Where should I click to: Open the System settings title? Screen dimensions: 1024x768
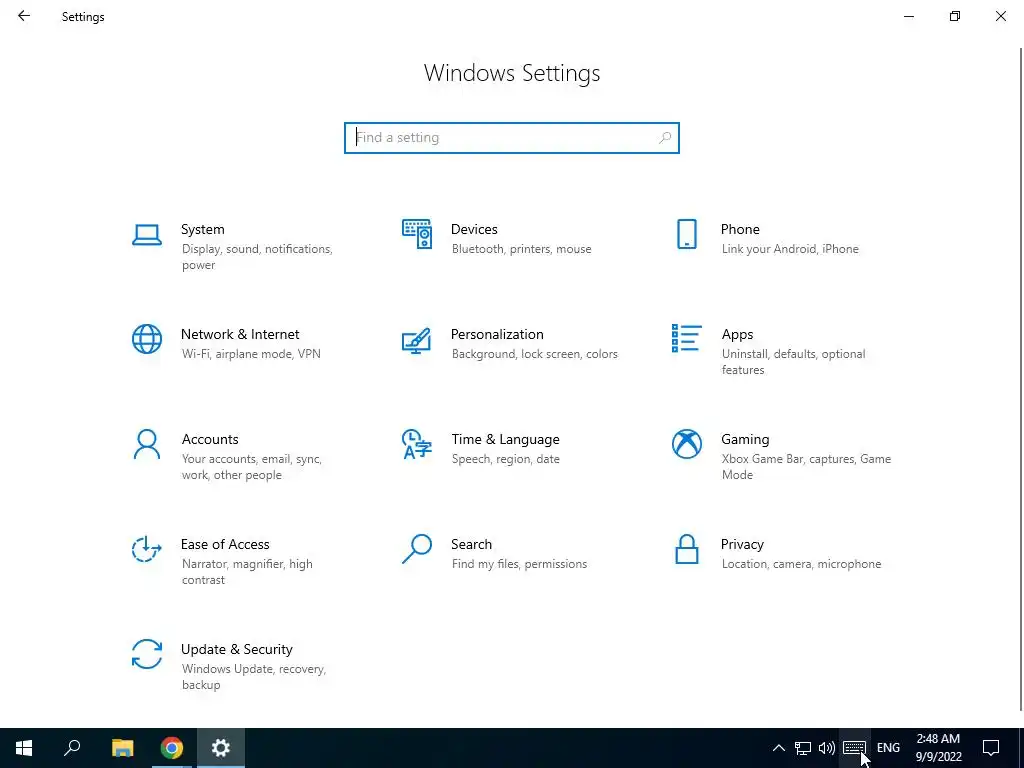(202, 229)
